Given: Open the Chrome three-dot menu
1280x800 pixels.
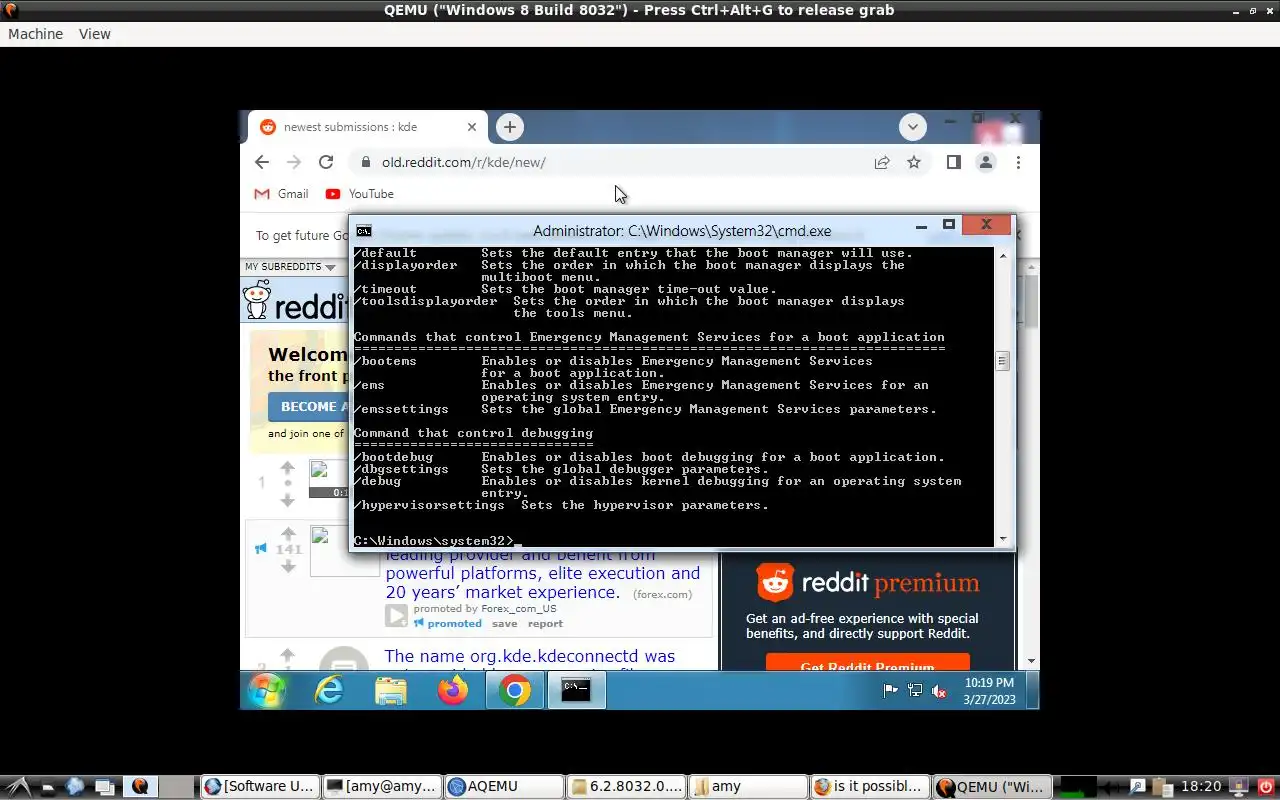Looking at the screenshot, I should tap(1018, 162).
